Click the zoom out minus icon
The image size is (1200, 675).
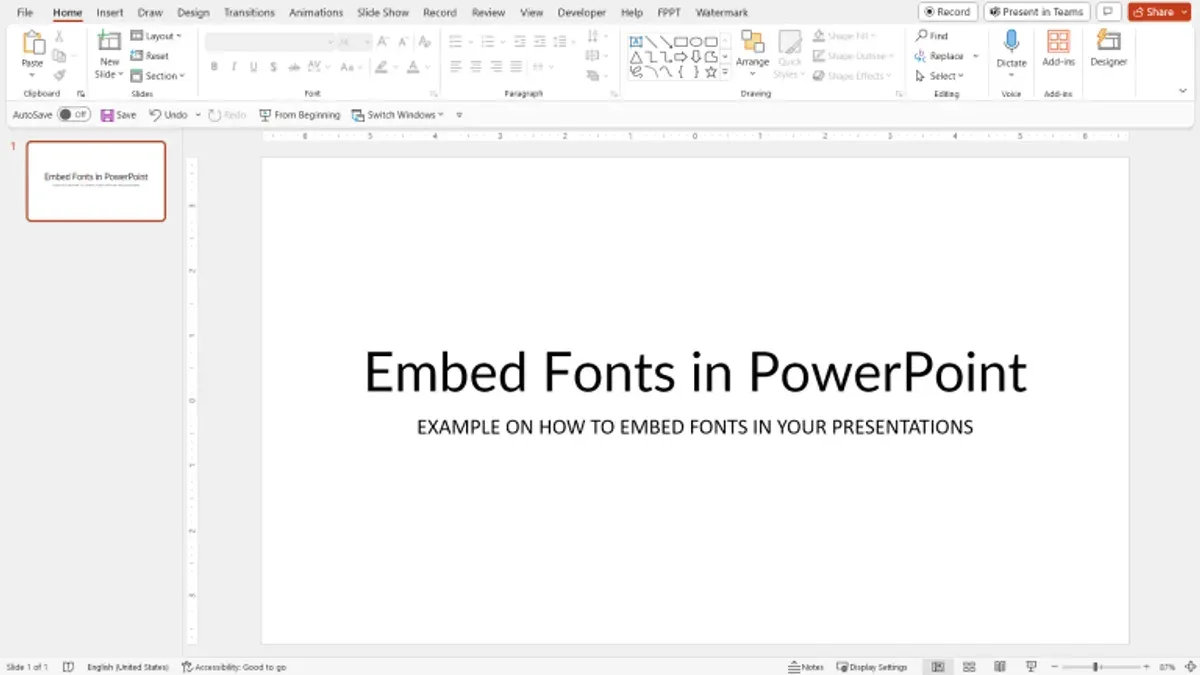(1055, 667)
